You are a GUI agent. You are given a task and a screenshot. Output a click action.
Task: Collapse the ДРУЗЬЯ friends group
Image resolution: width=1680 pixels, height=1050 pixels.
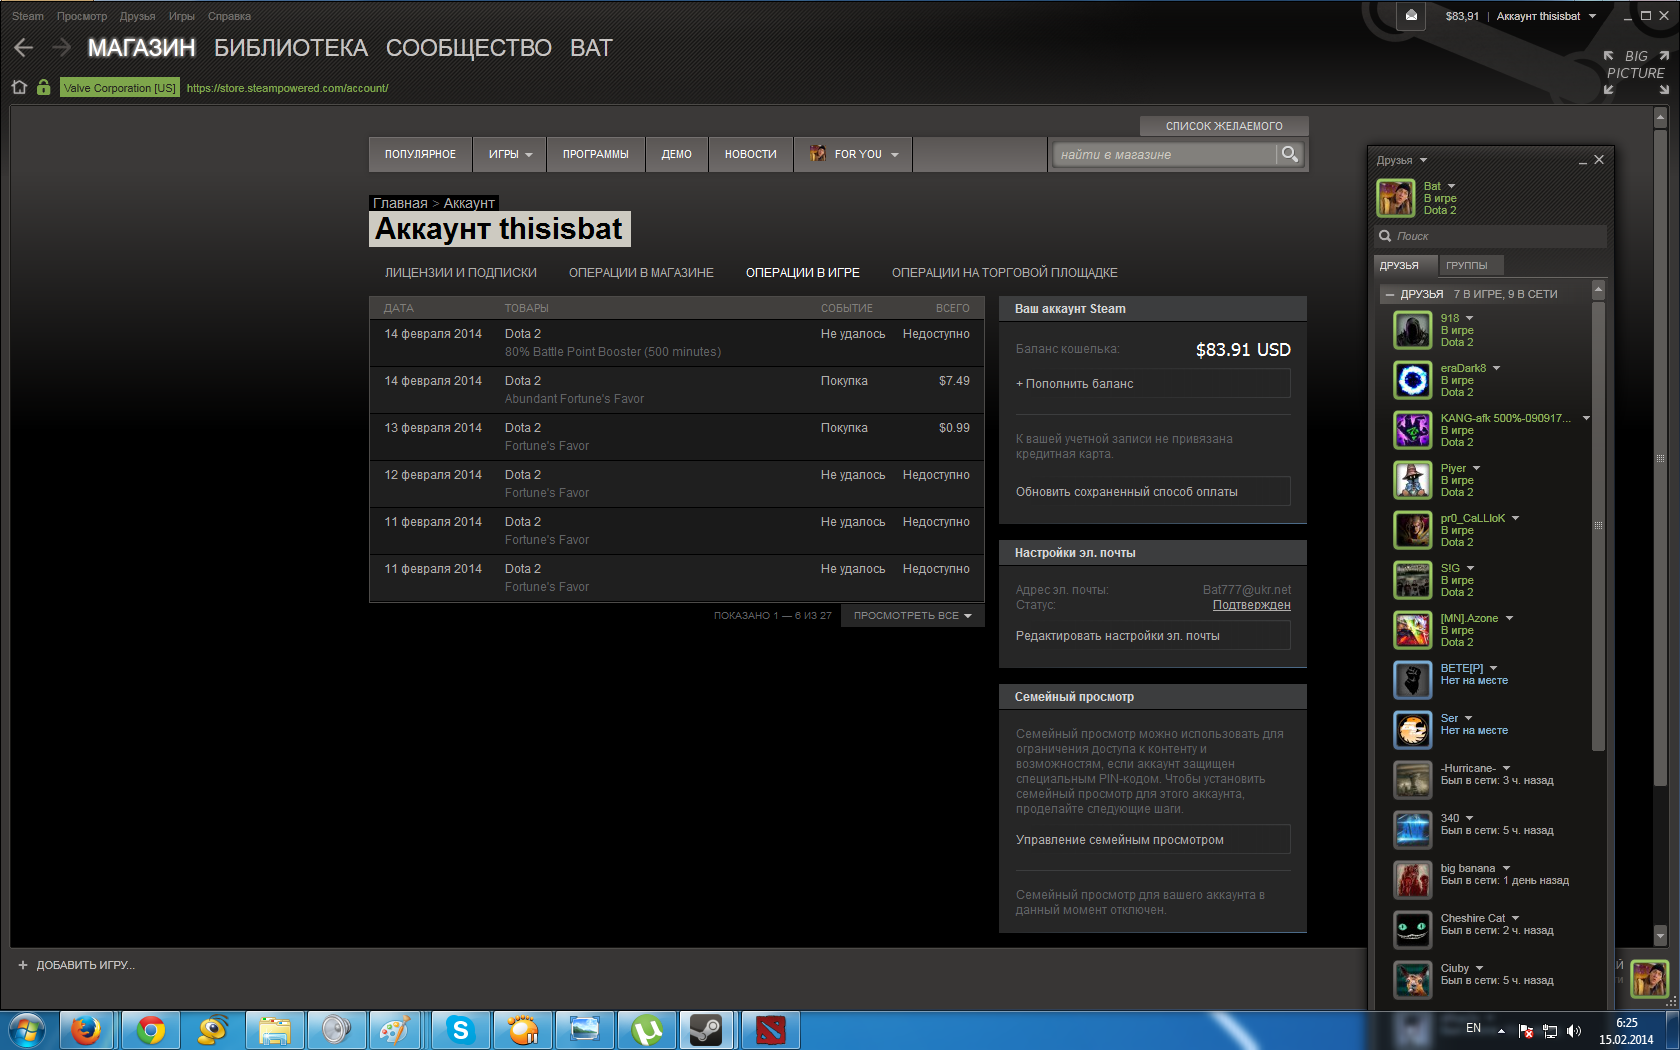[1390, 295]
